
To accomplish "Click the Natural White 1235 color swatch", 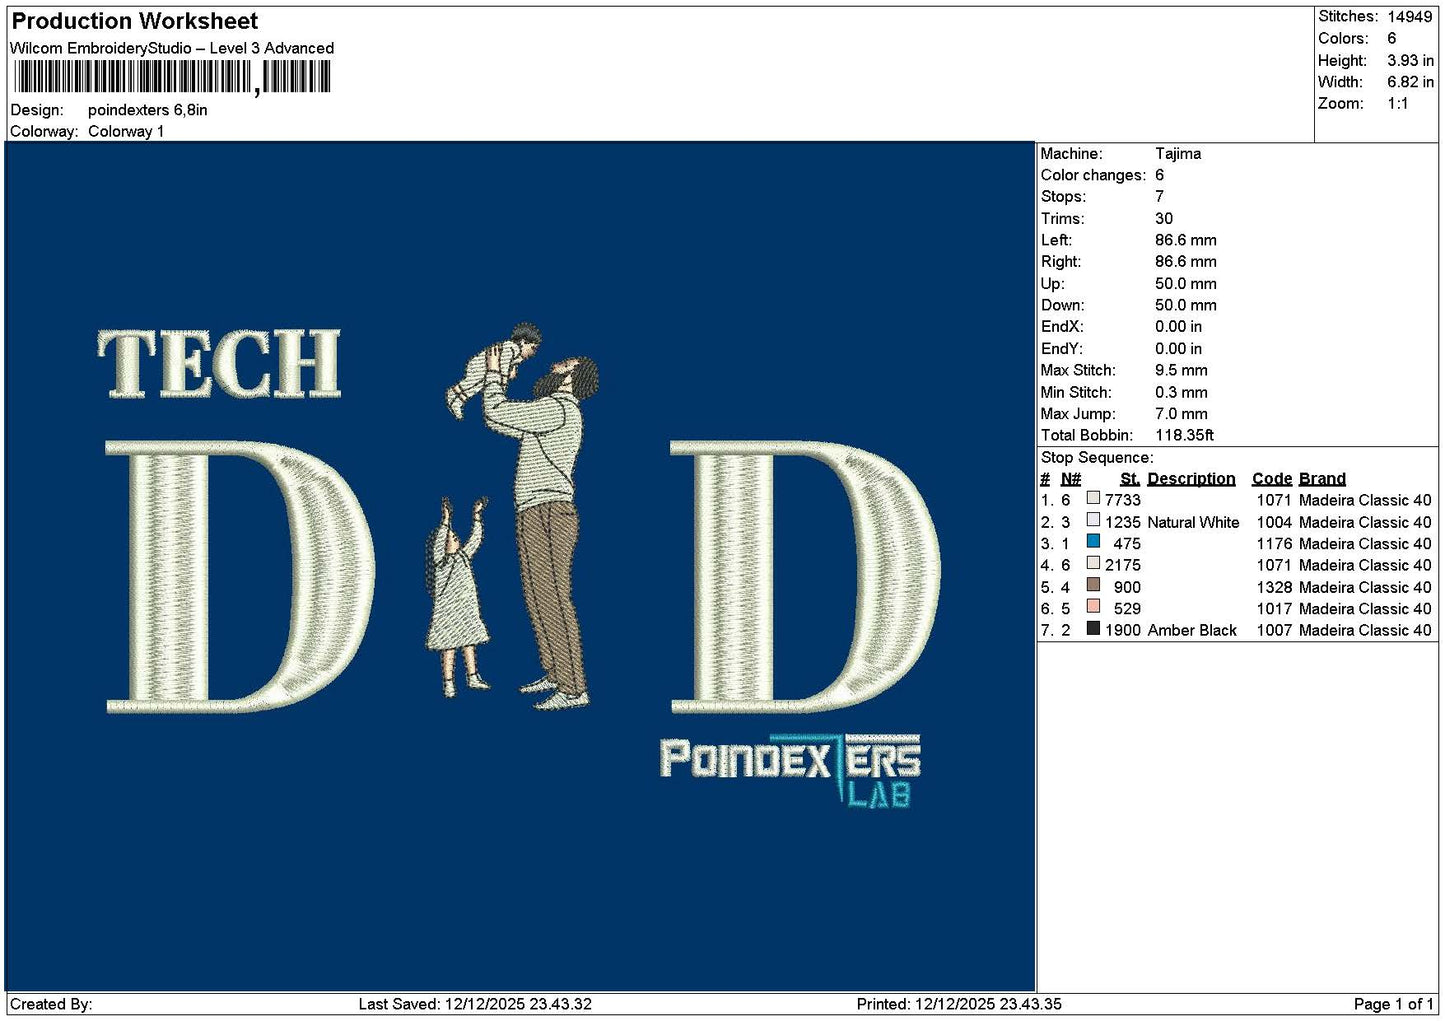I will pyautogui.click(x=1093, y=520).
